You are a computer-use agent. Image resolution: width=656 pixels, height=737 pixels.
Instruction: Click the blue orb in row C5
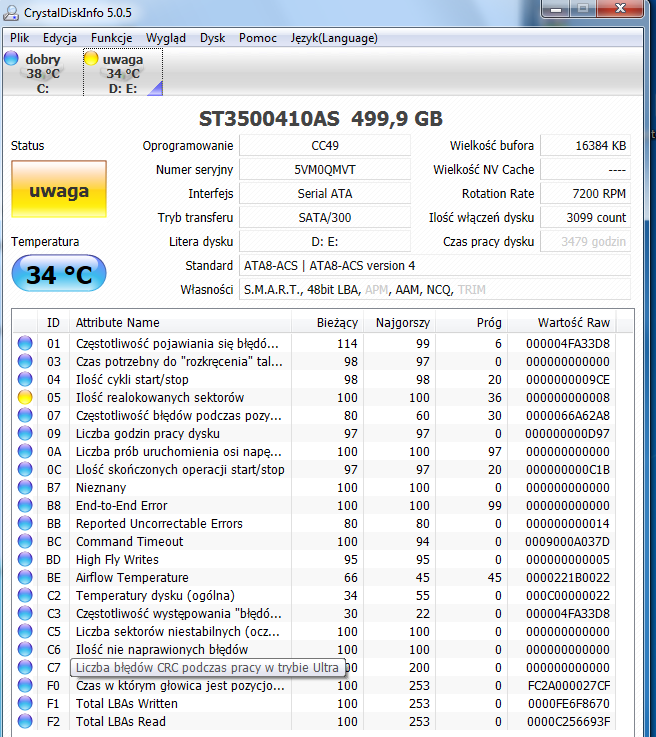[x=25, y=631]
